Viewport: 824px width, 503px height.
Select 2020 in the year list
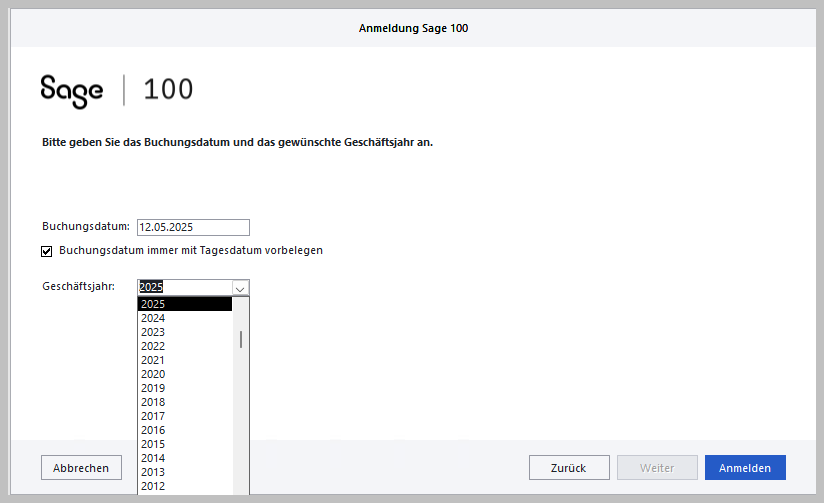(x=184, y=374)
